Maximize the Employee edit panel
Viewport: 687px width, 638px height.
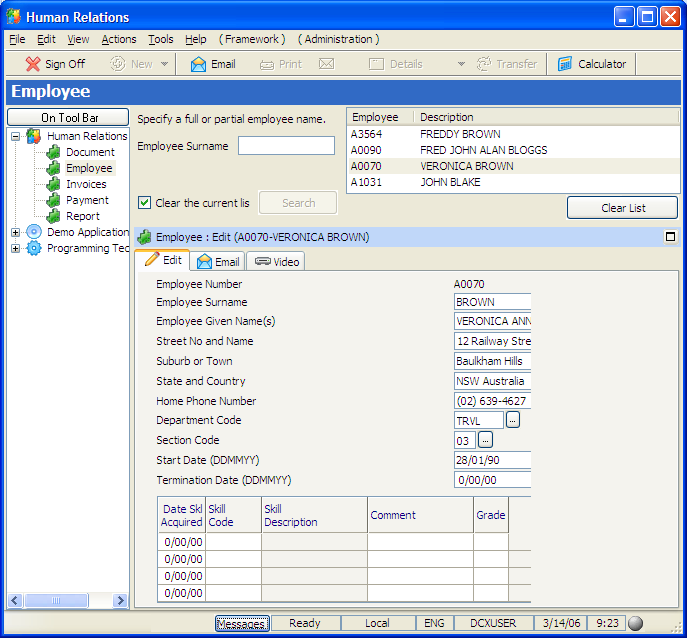(x=670, y=237)
